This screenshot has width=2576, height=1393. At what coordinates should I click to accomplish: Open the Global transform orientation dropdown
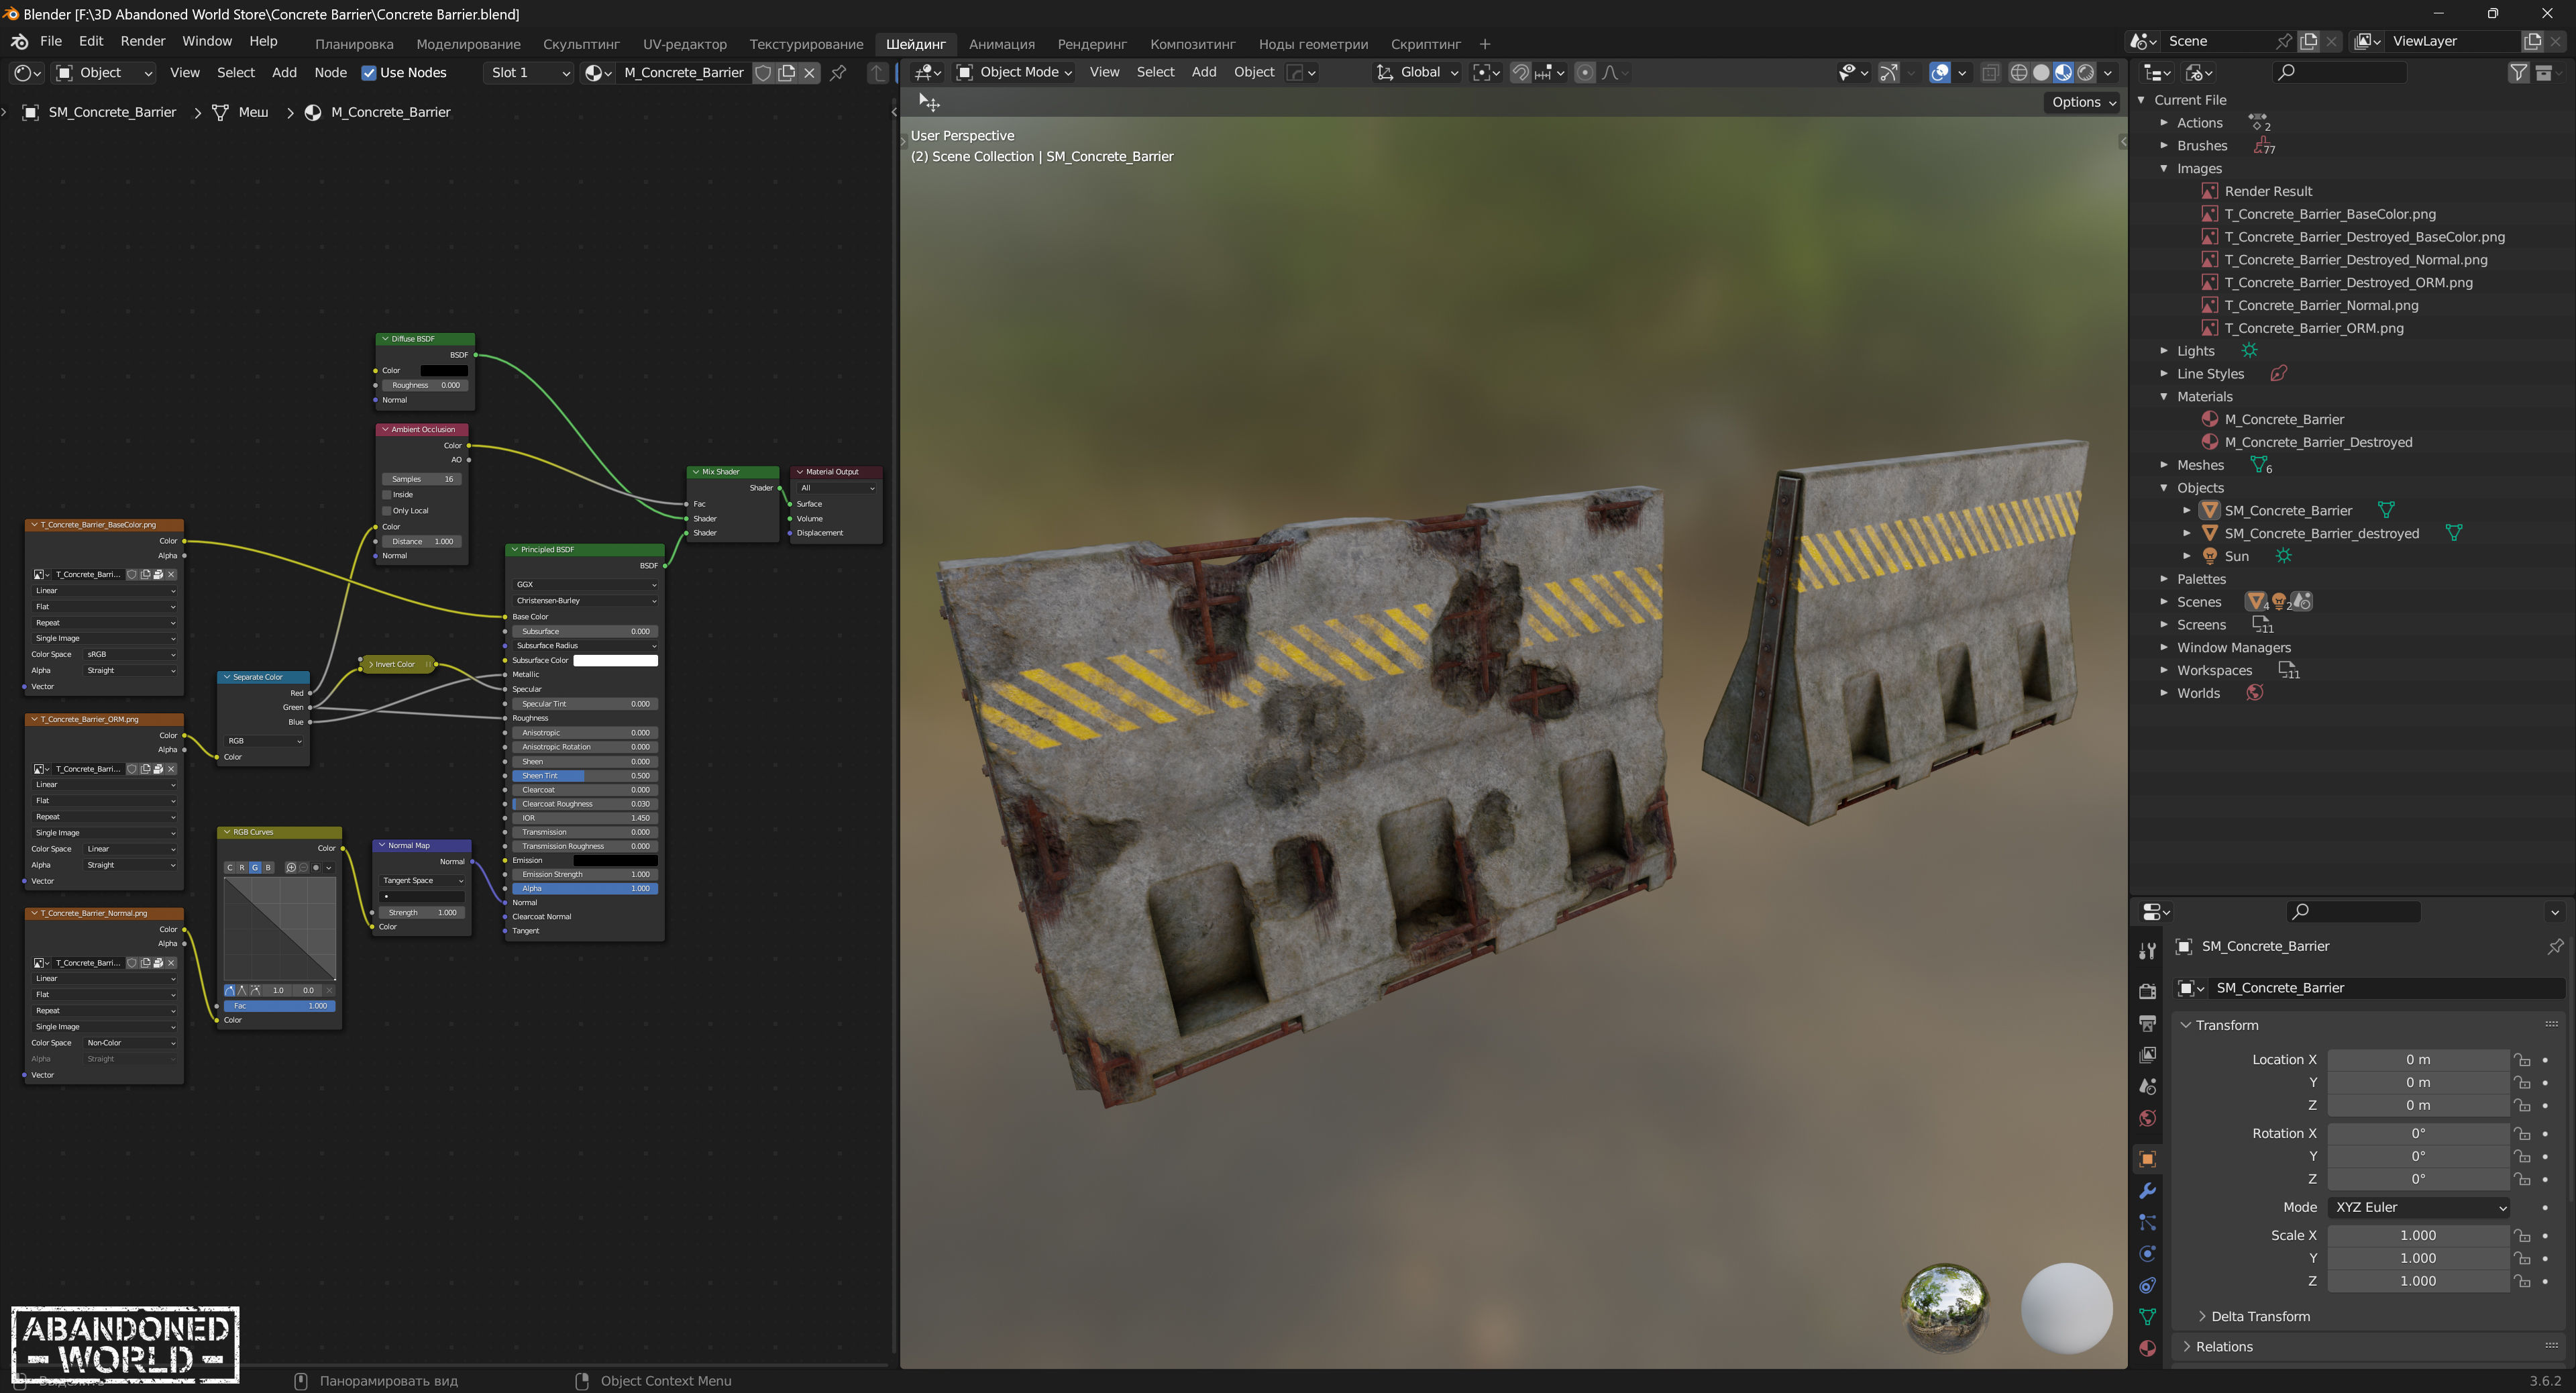pos(1418,73)
